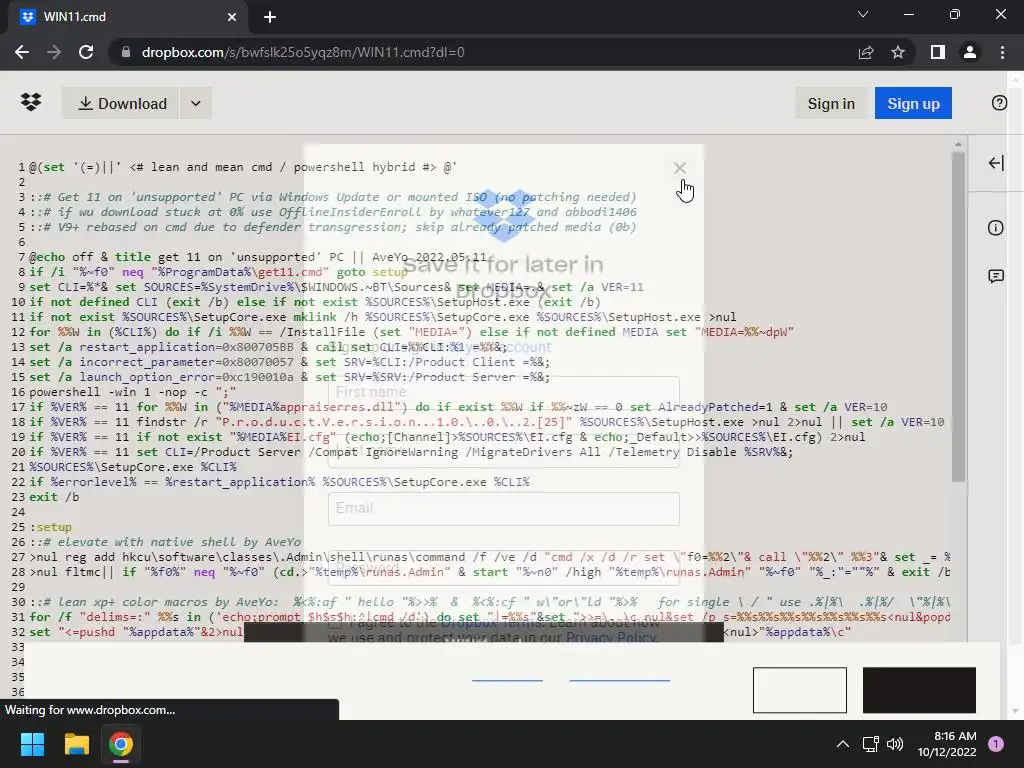The height and width of the screenshot is (768, 1024).
Task: Open the Privacy Policy link
Action: [611, 637]
